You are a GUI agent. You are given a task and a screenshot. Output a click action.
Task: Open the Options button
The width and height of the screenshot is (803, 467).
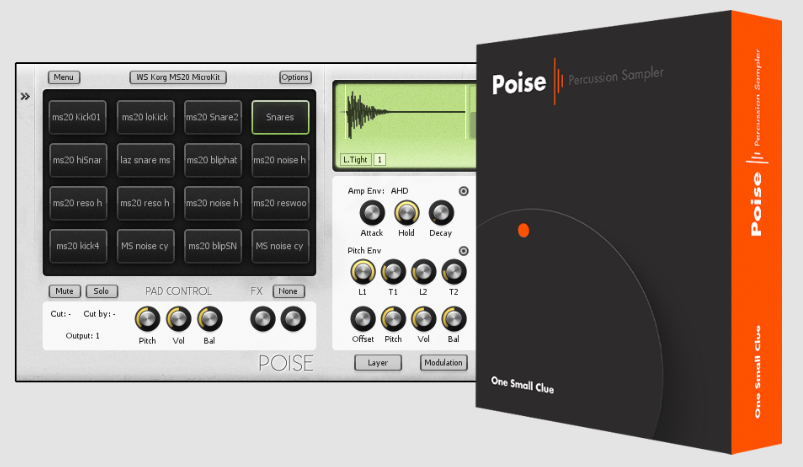[x=295, y=77]
